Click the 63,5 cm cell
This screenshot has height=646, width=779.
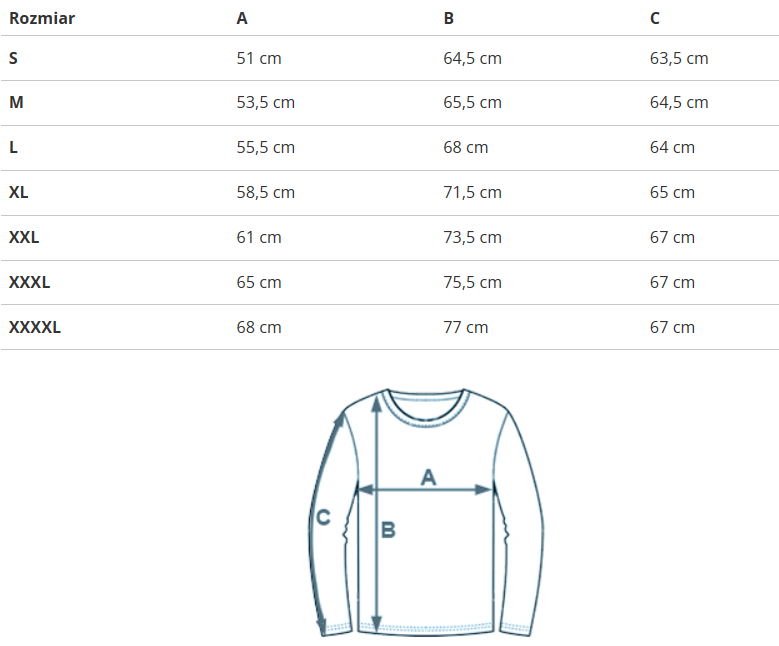679,58
